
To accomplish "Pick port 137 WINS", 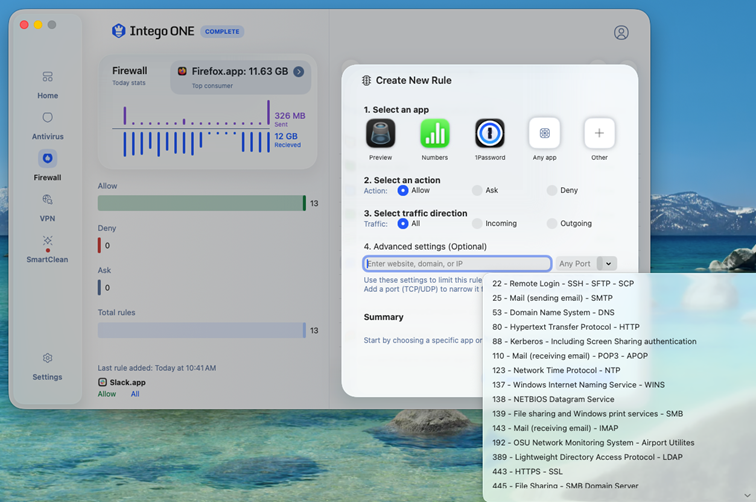I will 579,385.
